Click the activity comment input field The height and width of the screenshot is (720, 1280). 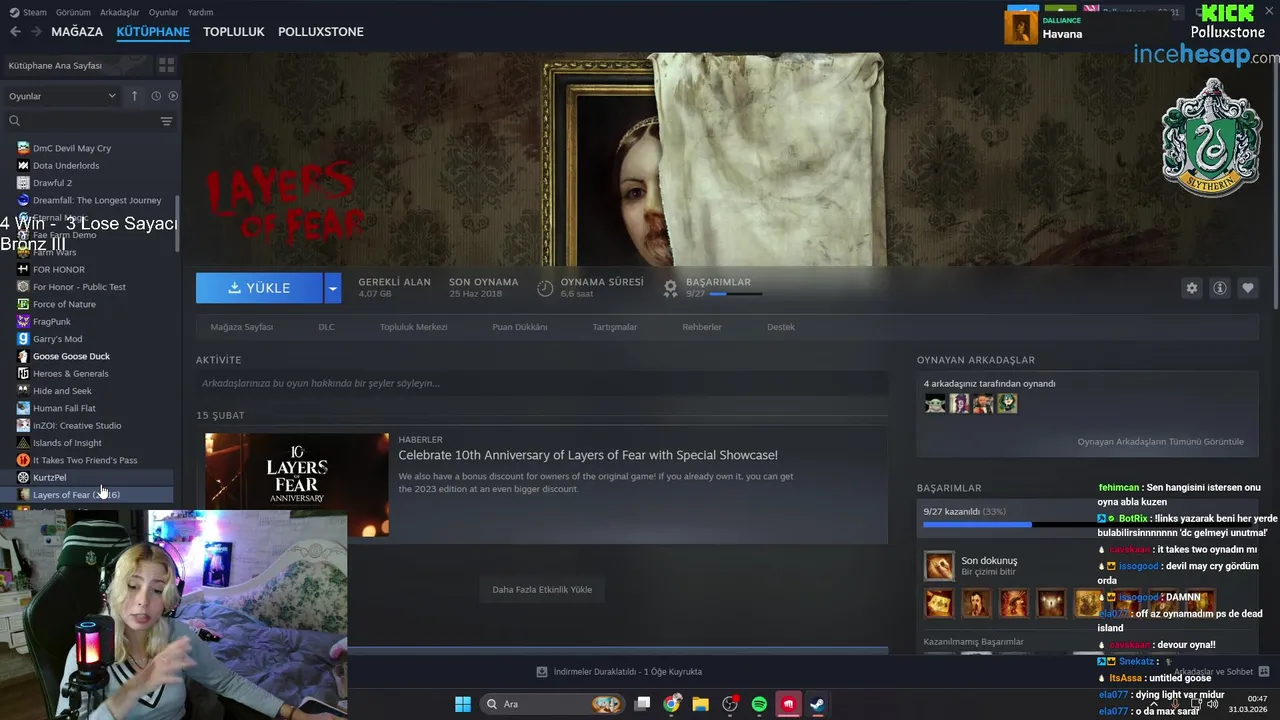click(x=542, y=383)
